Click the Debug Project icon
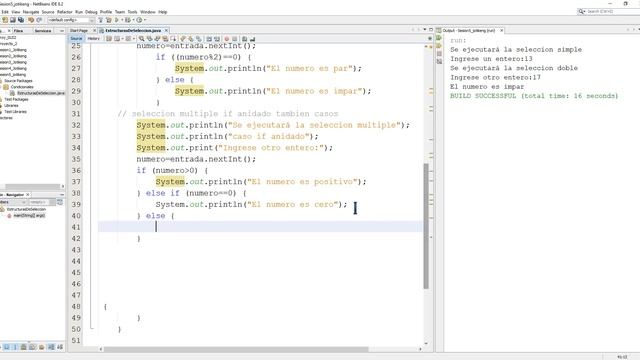 tap(127, 20)
